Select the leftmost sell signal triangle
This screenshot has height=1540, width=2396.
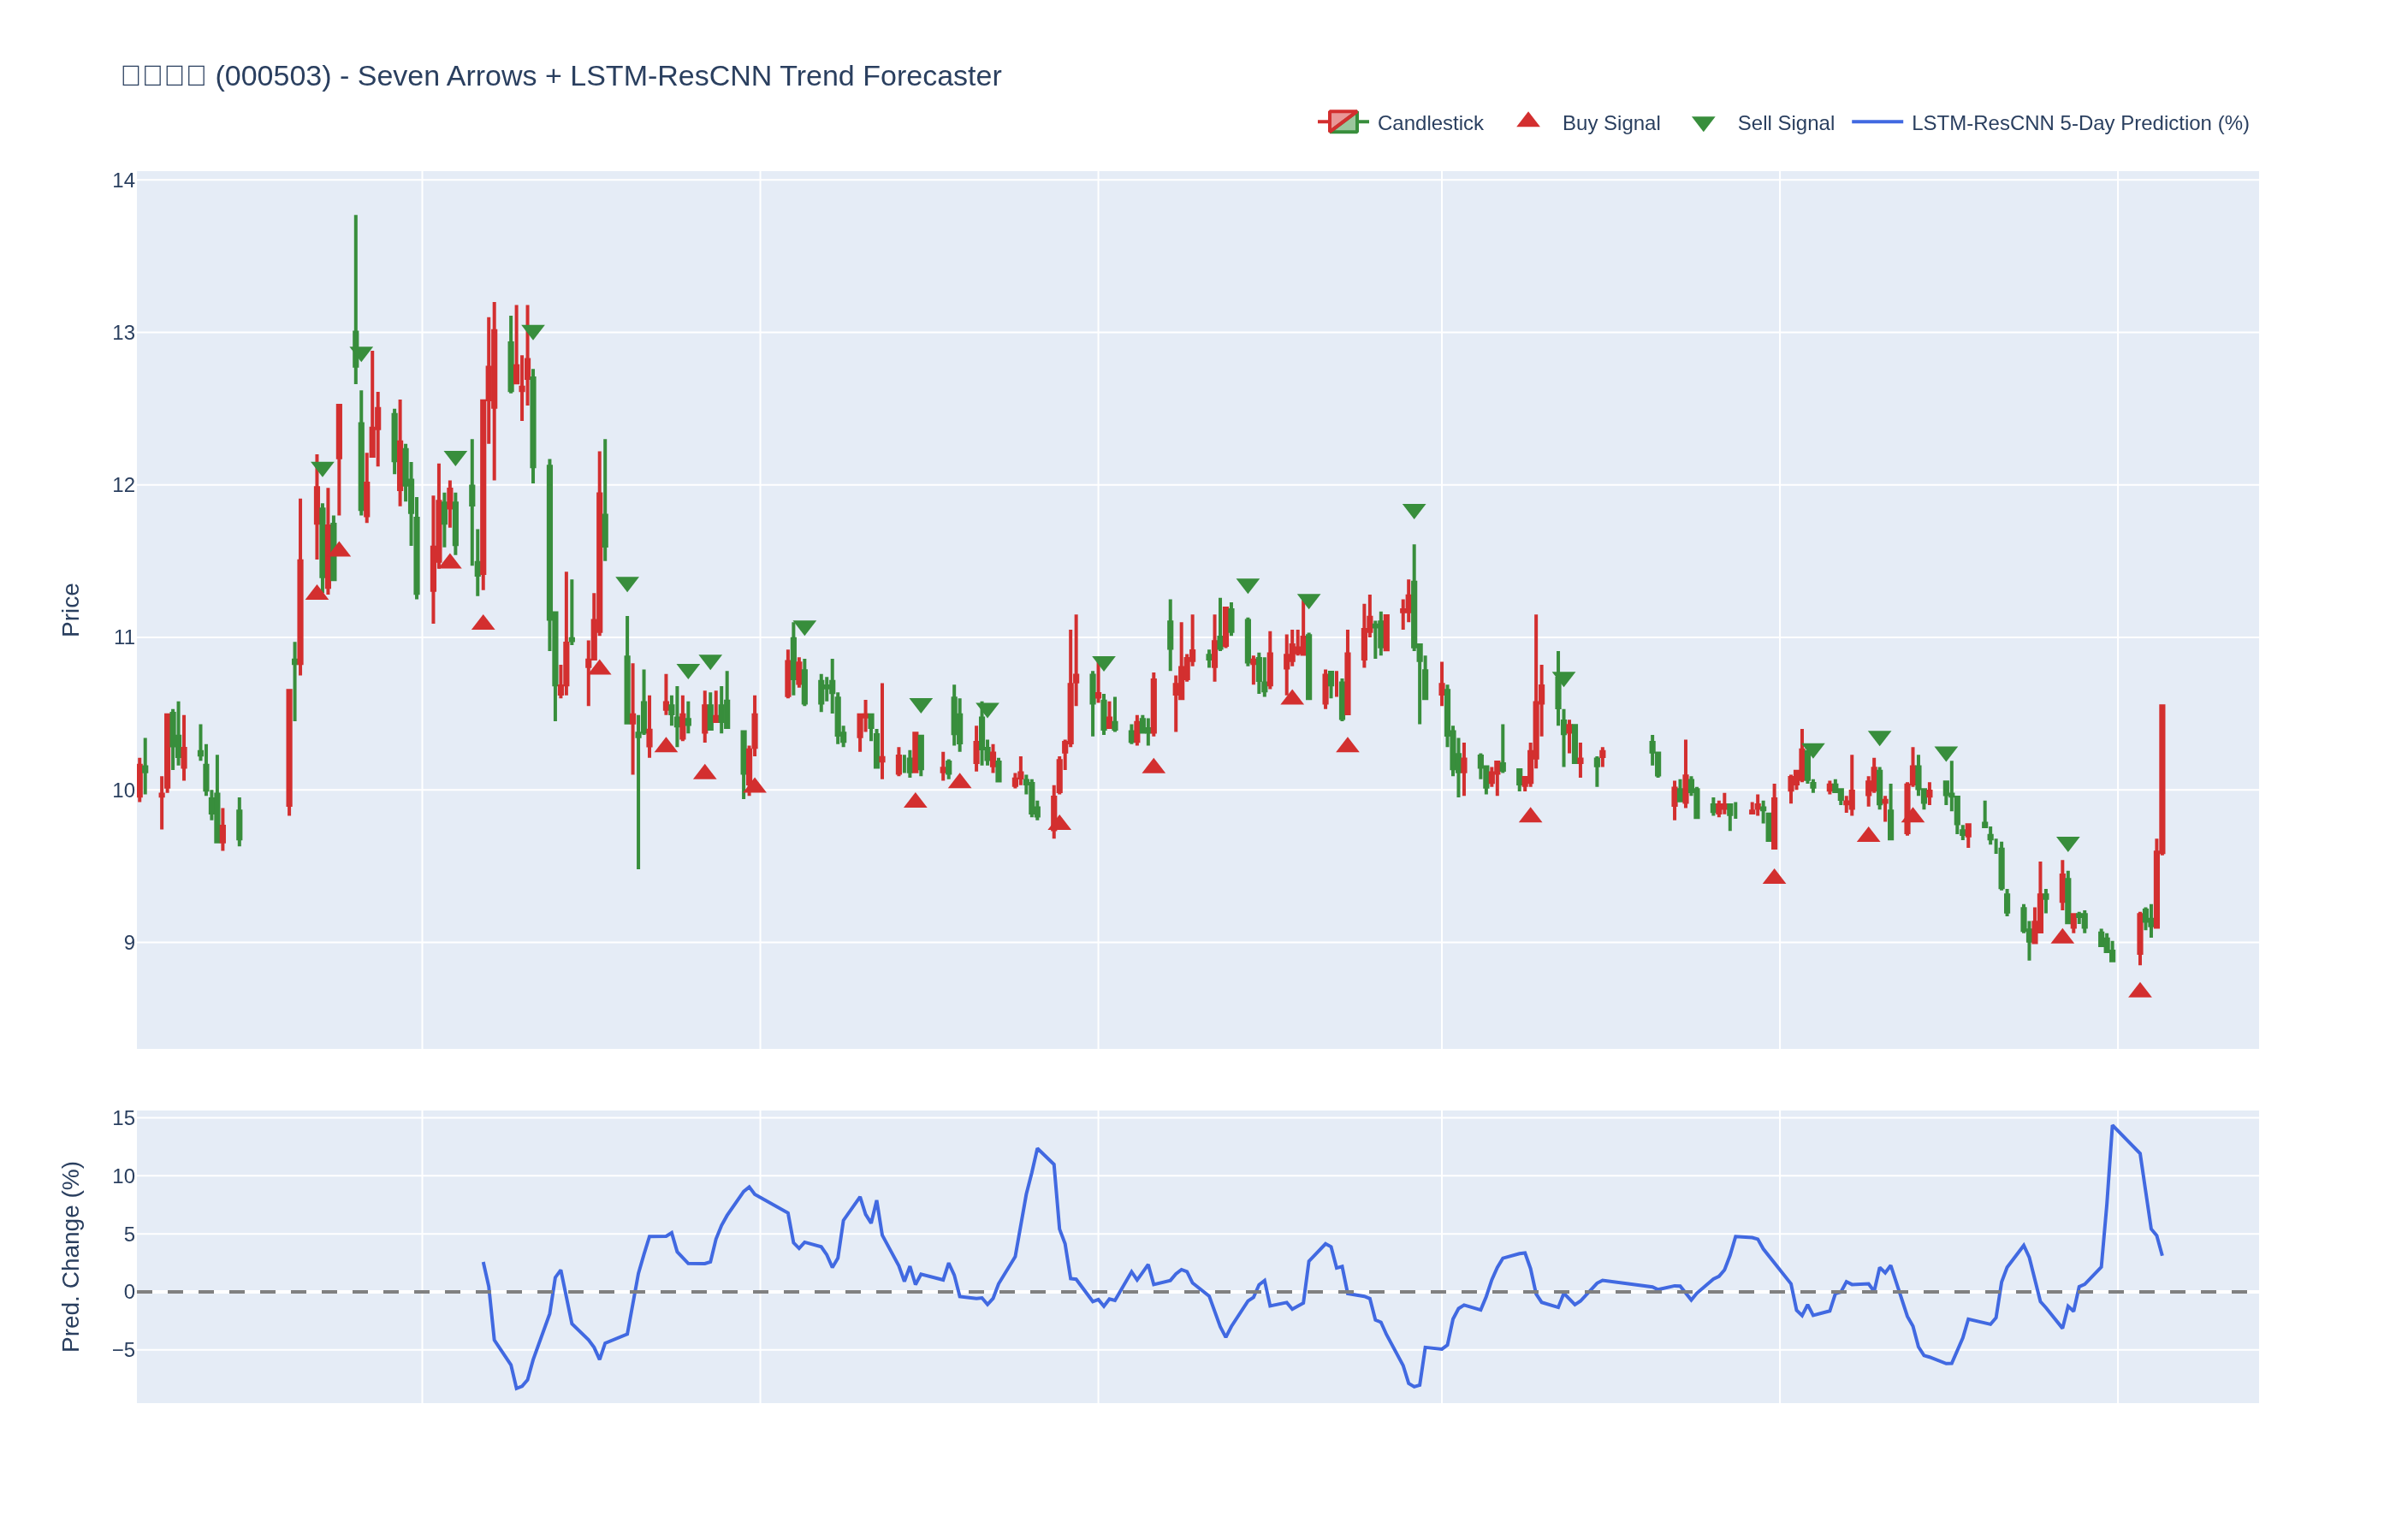tap(322, 469)
